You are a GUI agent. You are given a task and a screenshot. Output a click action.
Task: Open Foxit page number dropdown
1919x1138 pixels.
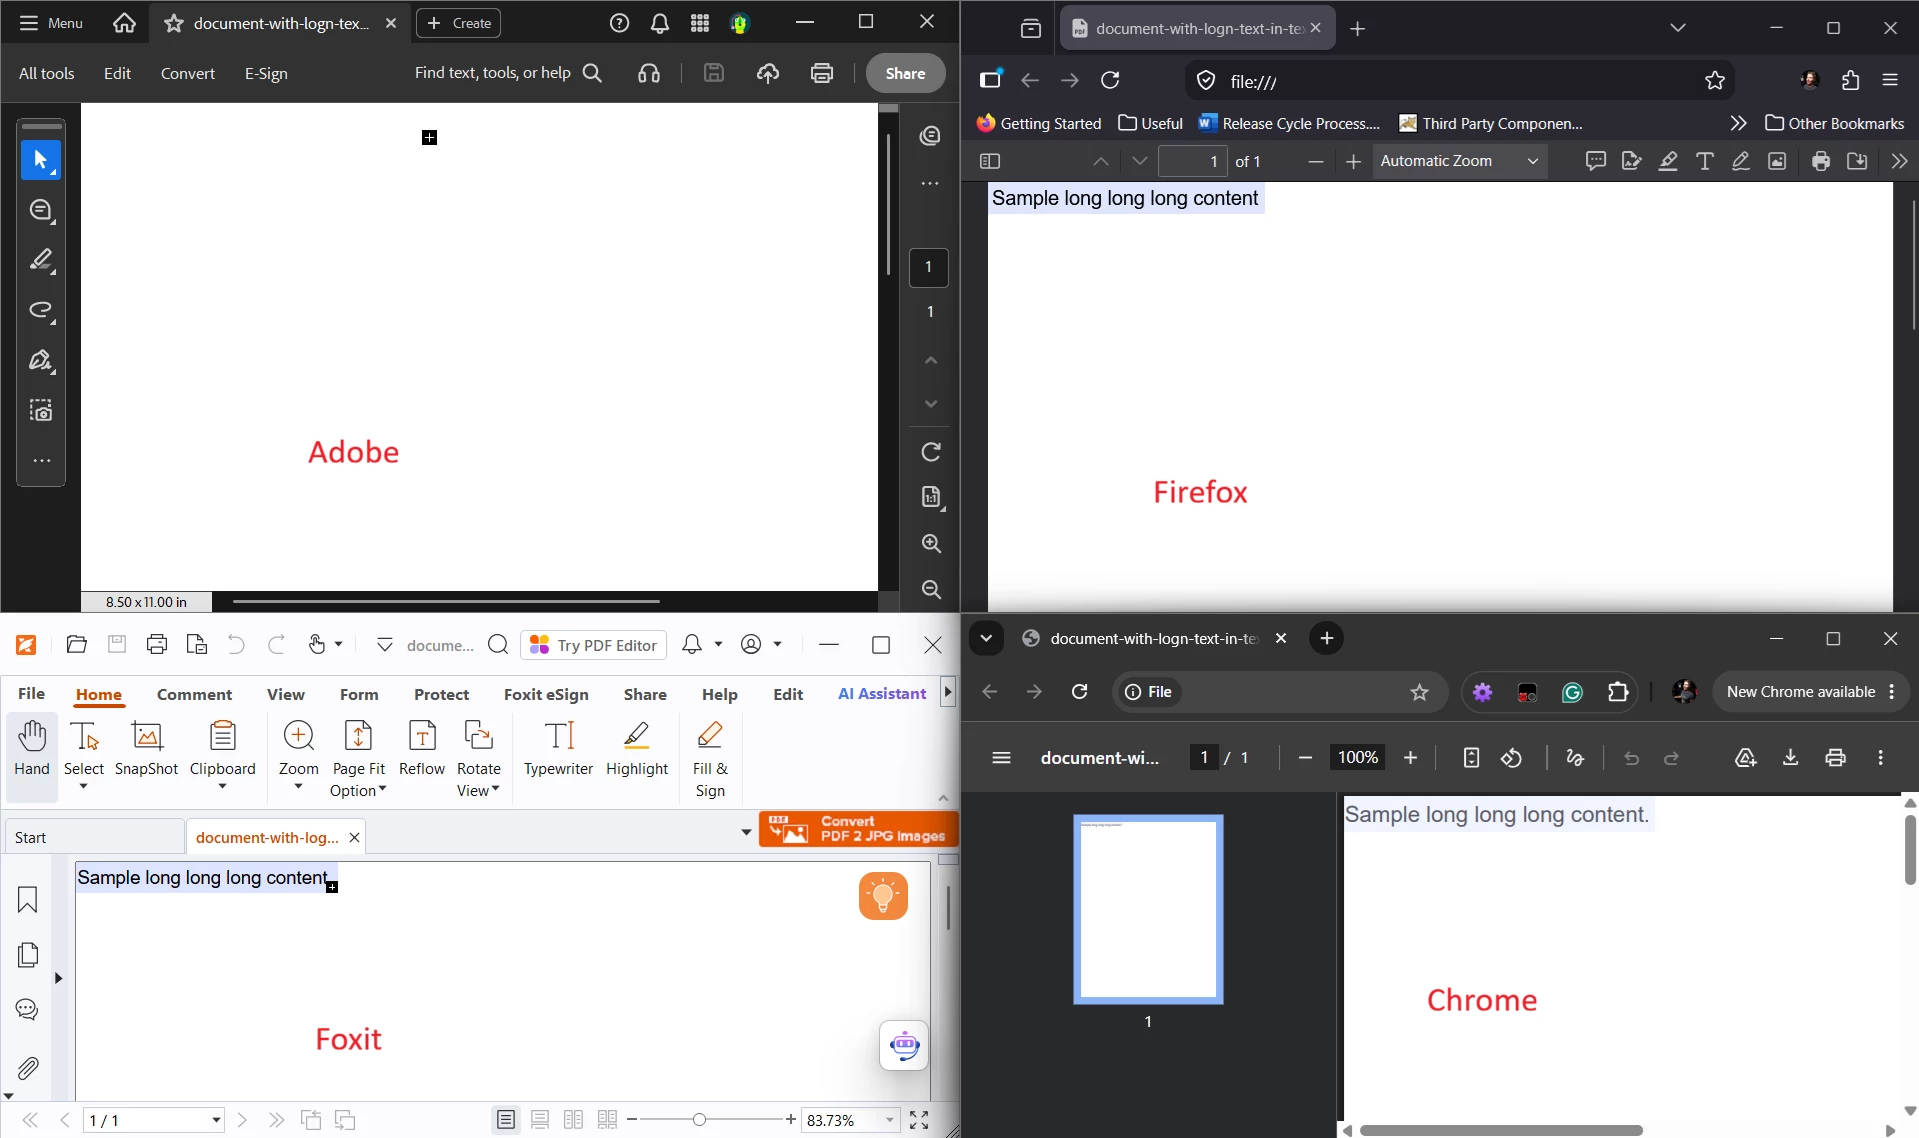pos(216,1120)
